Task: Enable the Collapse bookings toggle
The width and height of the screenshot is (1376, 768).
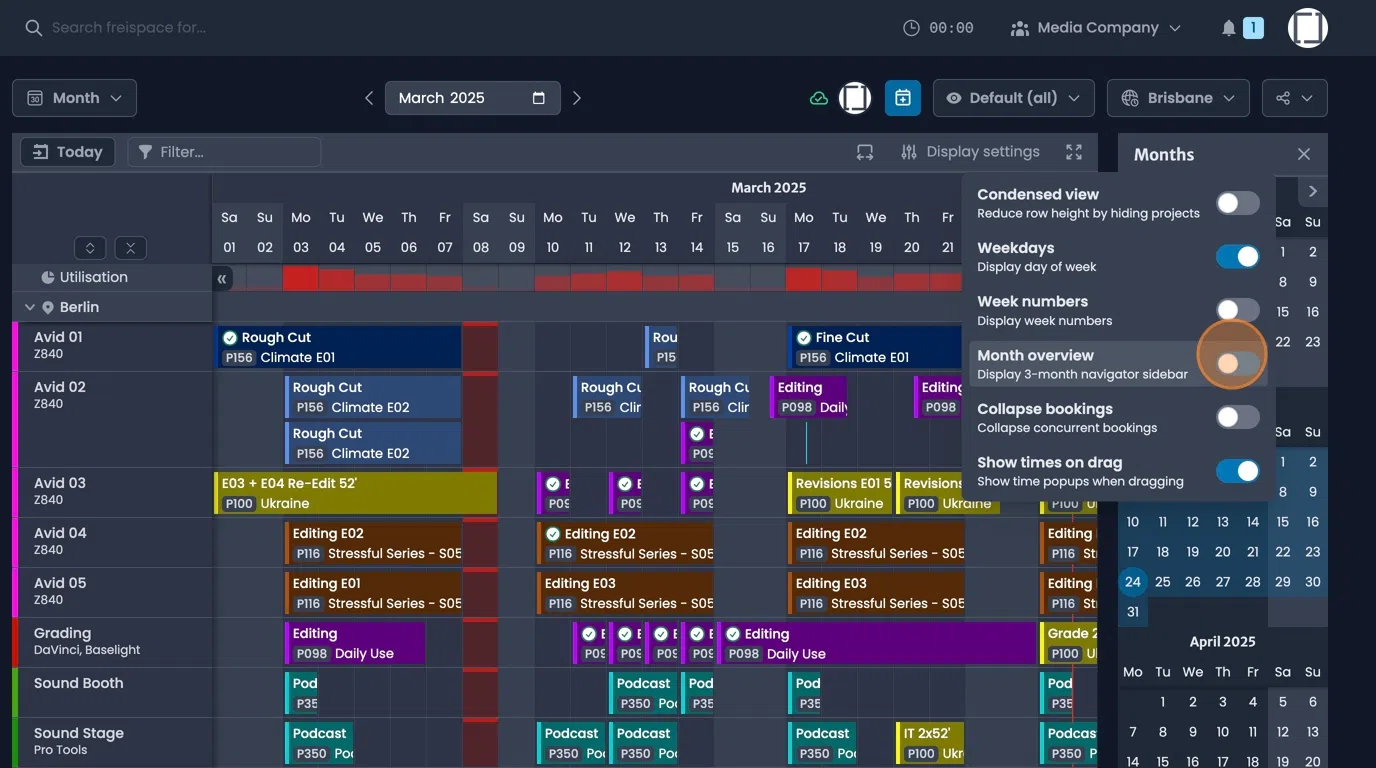Action: pyautogui.click(x=1237, y=417)
